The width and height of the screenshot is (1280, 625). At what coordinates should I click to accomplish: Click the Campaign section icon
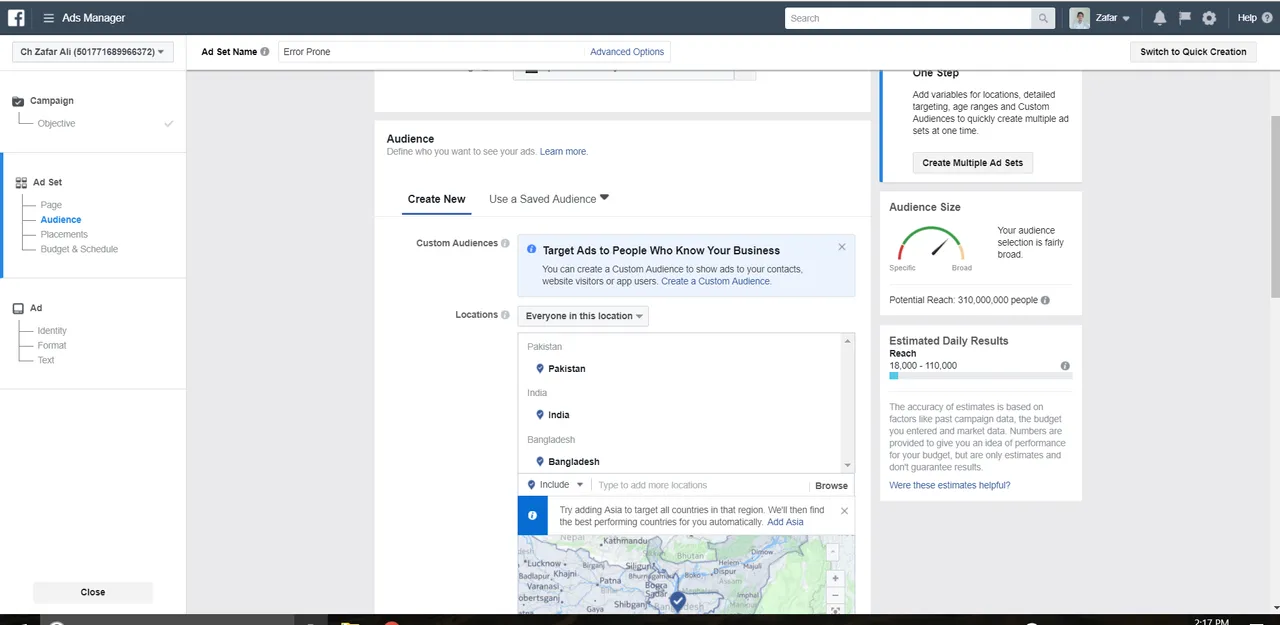coord(18,101)
